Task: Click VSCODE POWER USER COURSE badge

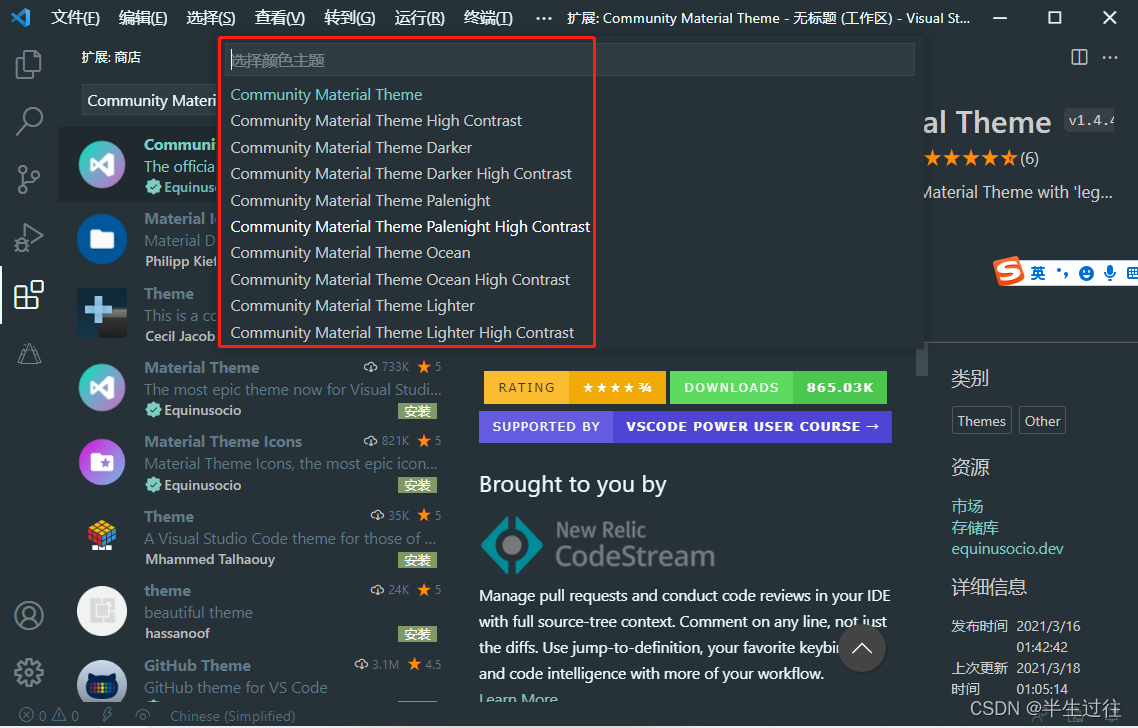Action: [x=685, y=427]
